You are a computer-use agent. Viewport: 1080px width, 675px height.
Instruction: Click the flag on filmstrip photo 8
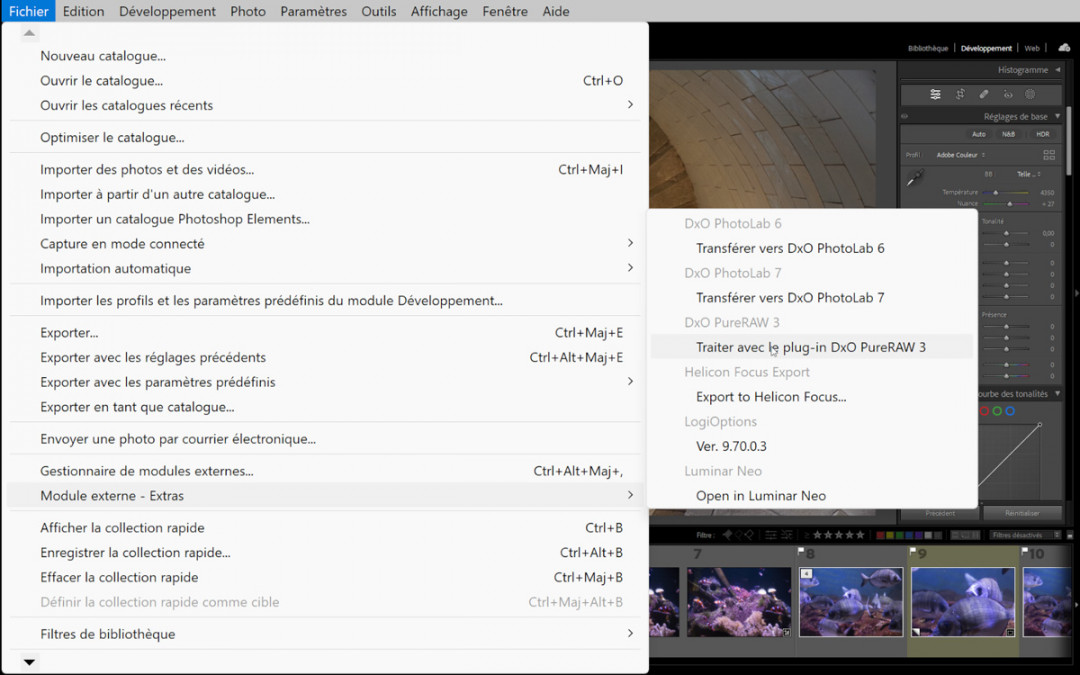click(x=801, y=550)
